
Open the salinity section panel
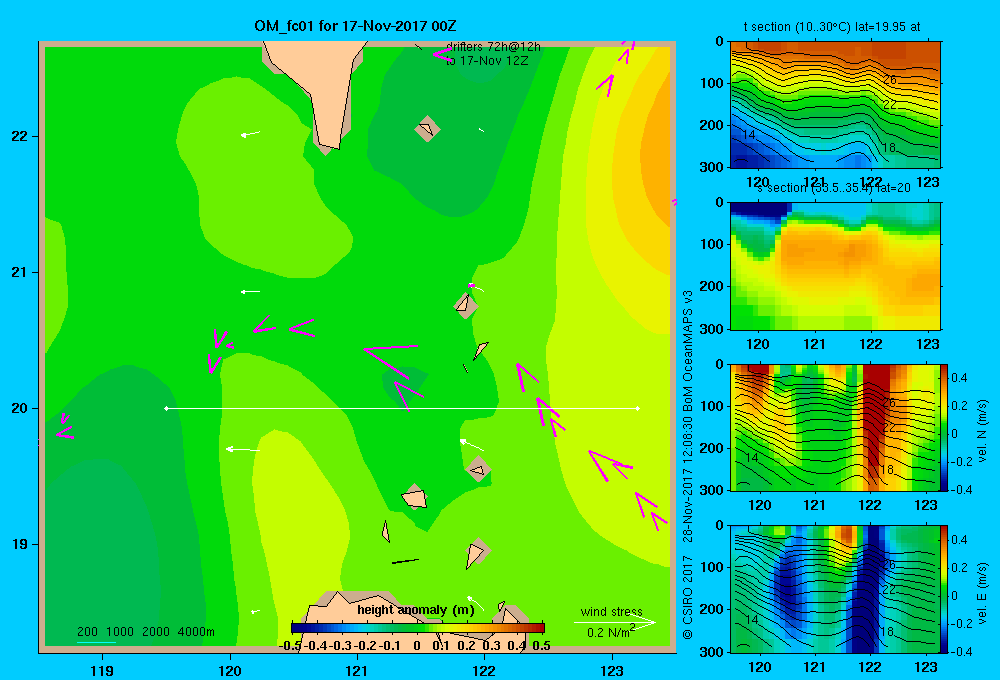click(x=835, y=266)
